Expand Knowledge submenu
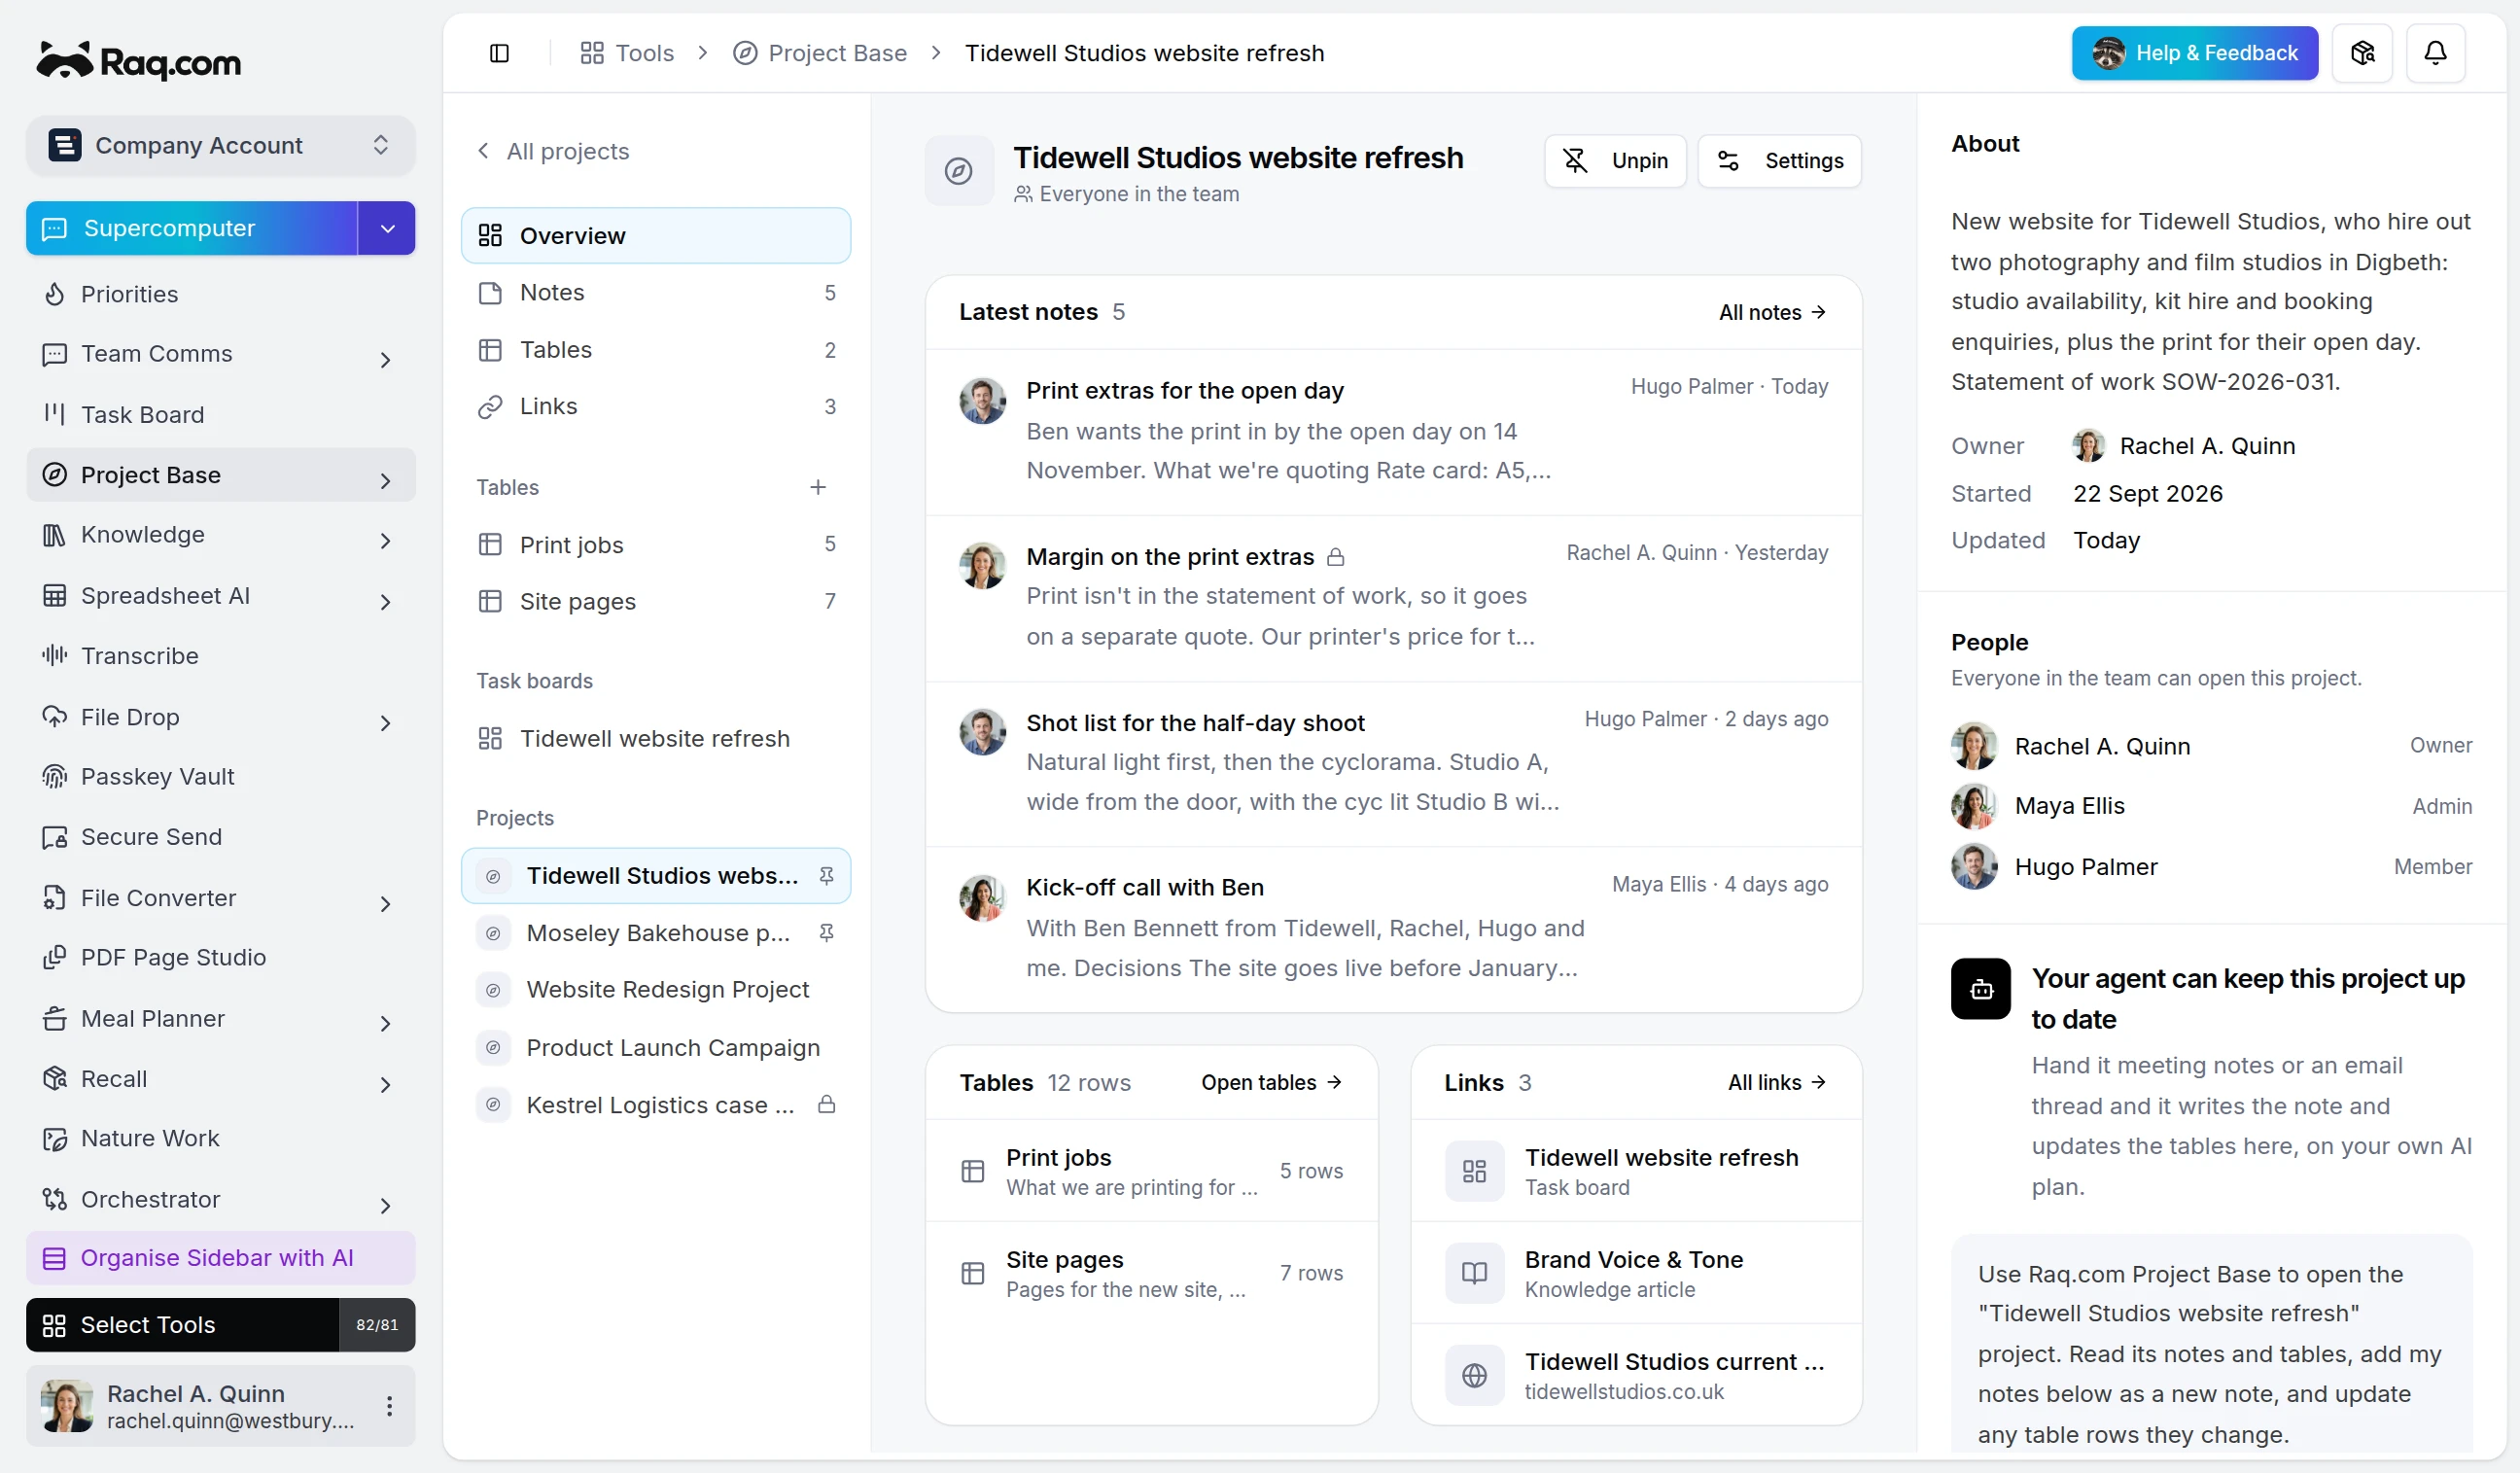2520x1473 pixels. (x=385, y=540)
